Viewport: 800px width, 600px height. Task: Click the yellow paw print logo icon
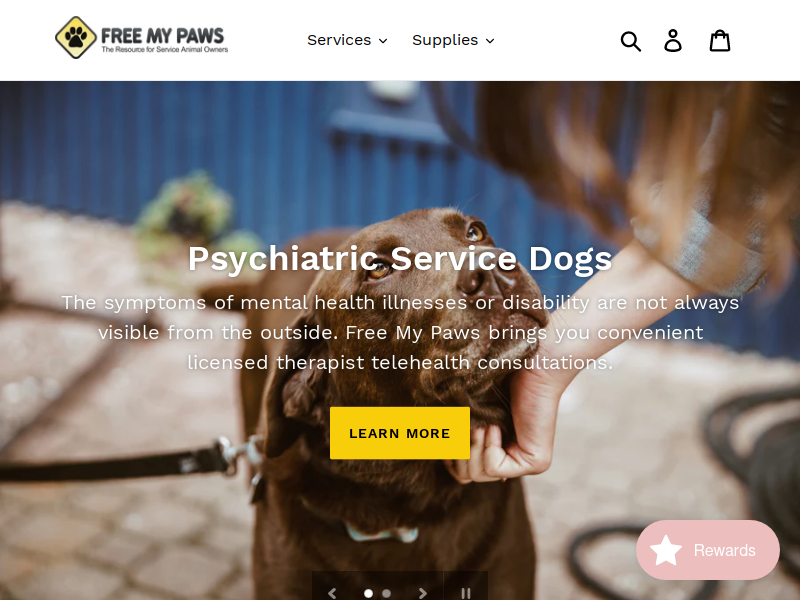coord(76,37)
